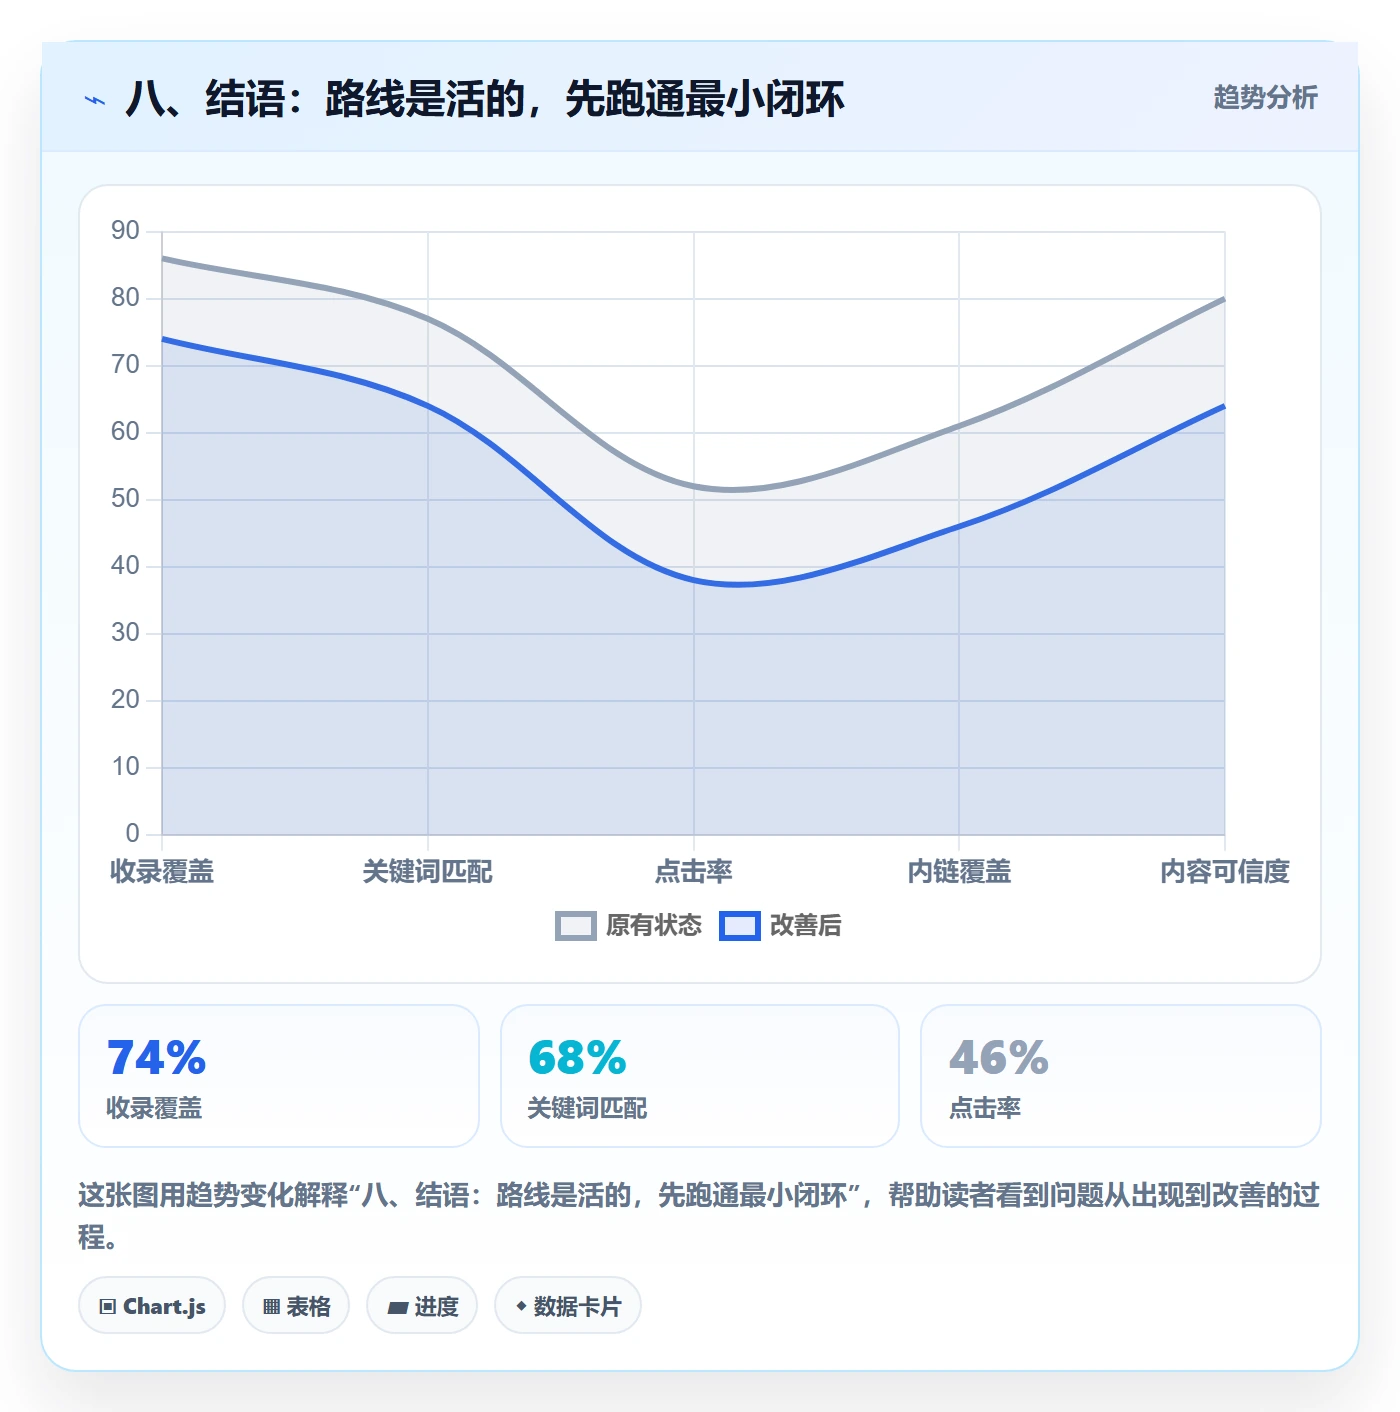Select the Chart.js tag chip
The width and height of the screenshot is (1400, 1412).
coord(152,1306)
